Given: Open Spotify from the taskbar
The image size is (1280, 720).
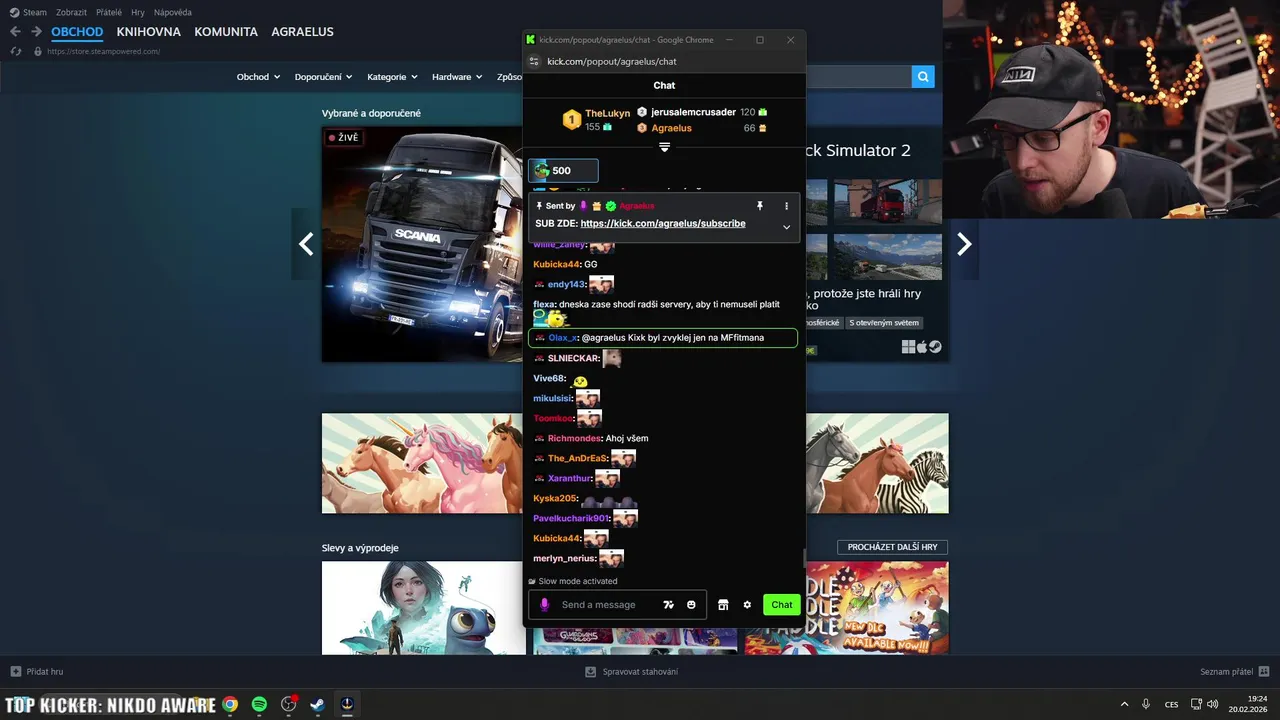Looking at the screenshot, I should tap(259, 704).
